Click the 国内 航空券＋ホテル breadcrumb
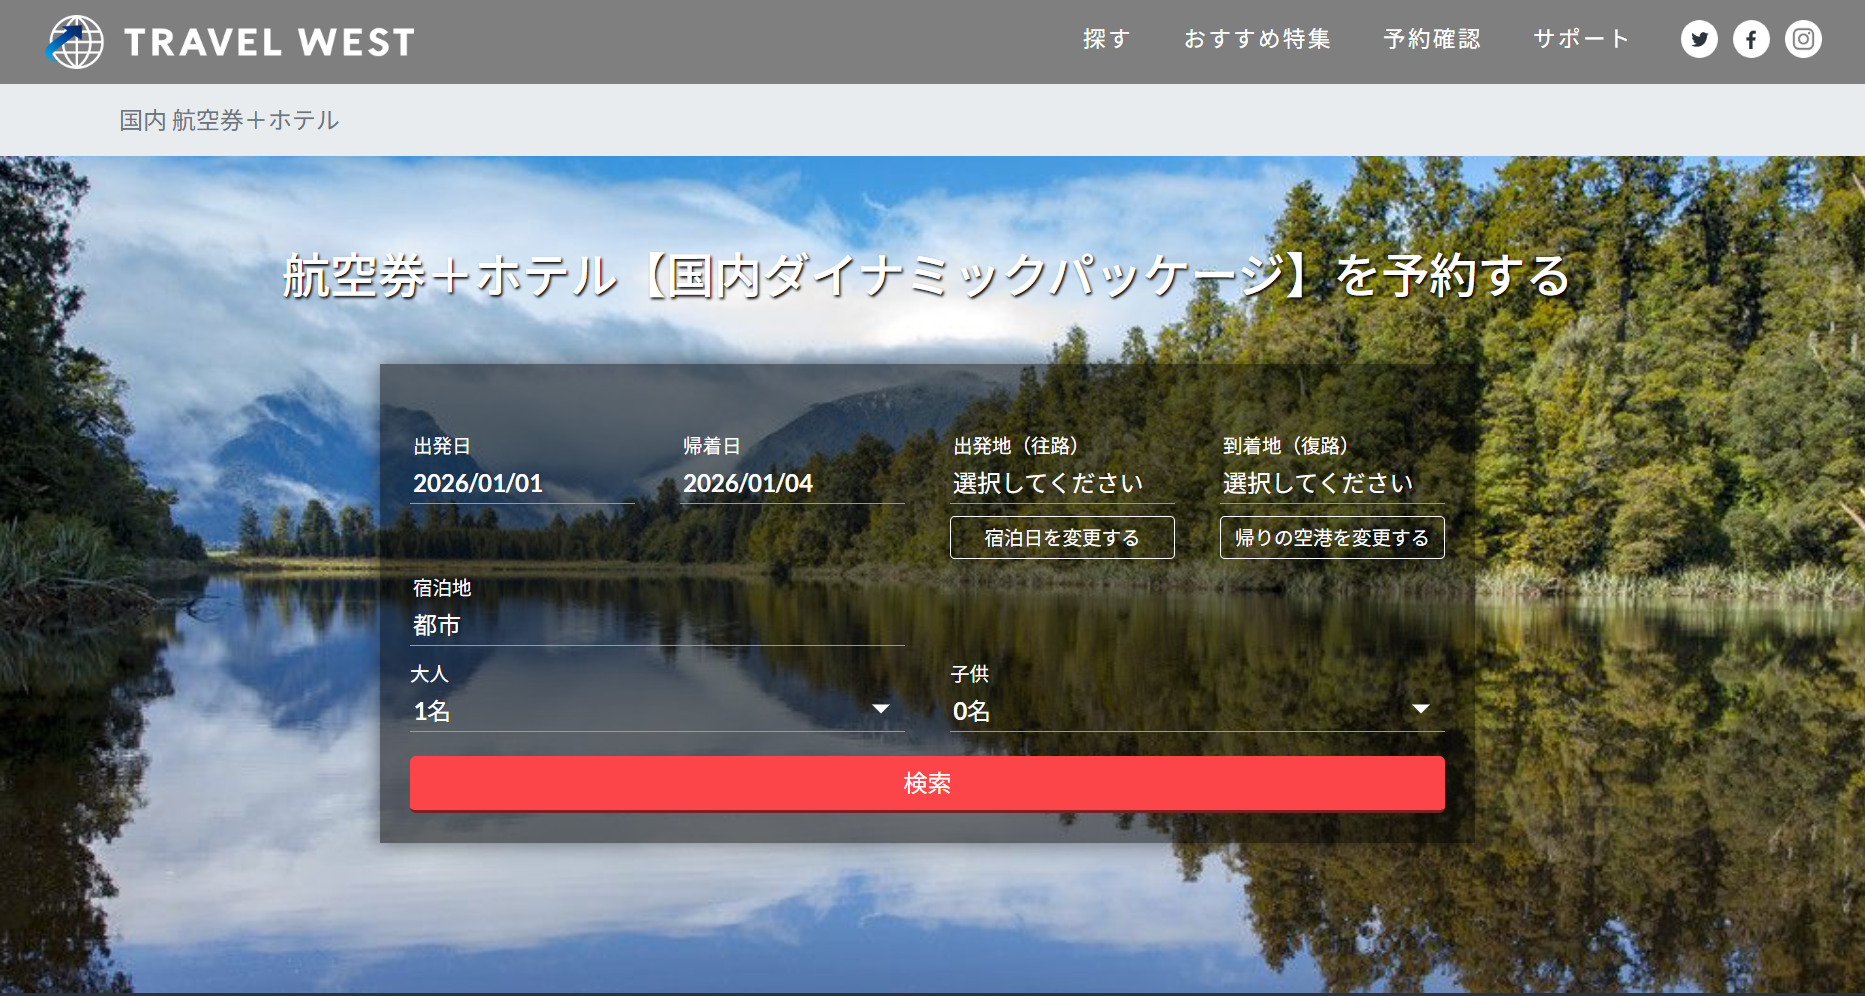The height and width of the screenshot is (996, 1865). (229, 120)
